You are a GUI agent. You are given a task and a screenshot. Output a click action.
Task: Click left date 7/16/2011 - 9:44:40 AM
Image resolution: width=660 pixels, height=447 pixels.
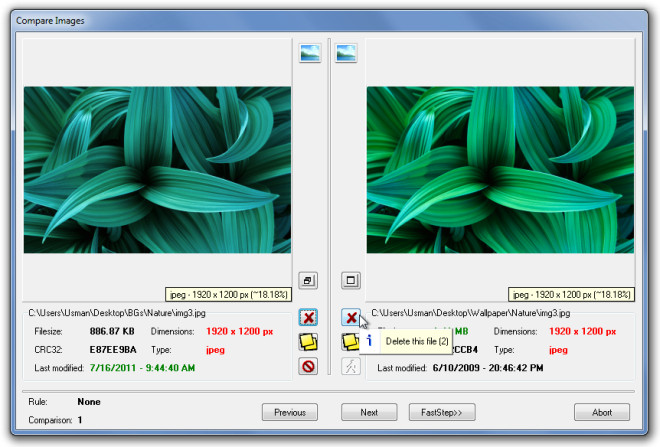pos(142,368)
